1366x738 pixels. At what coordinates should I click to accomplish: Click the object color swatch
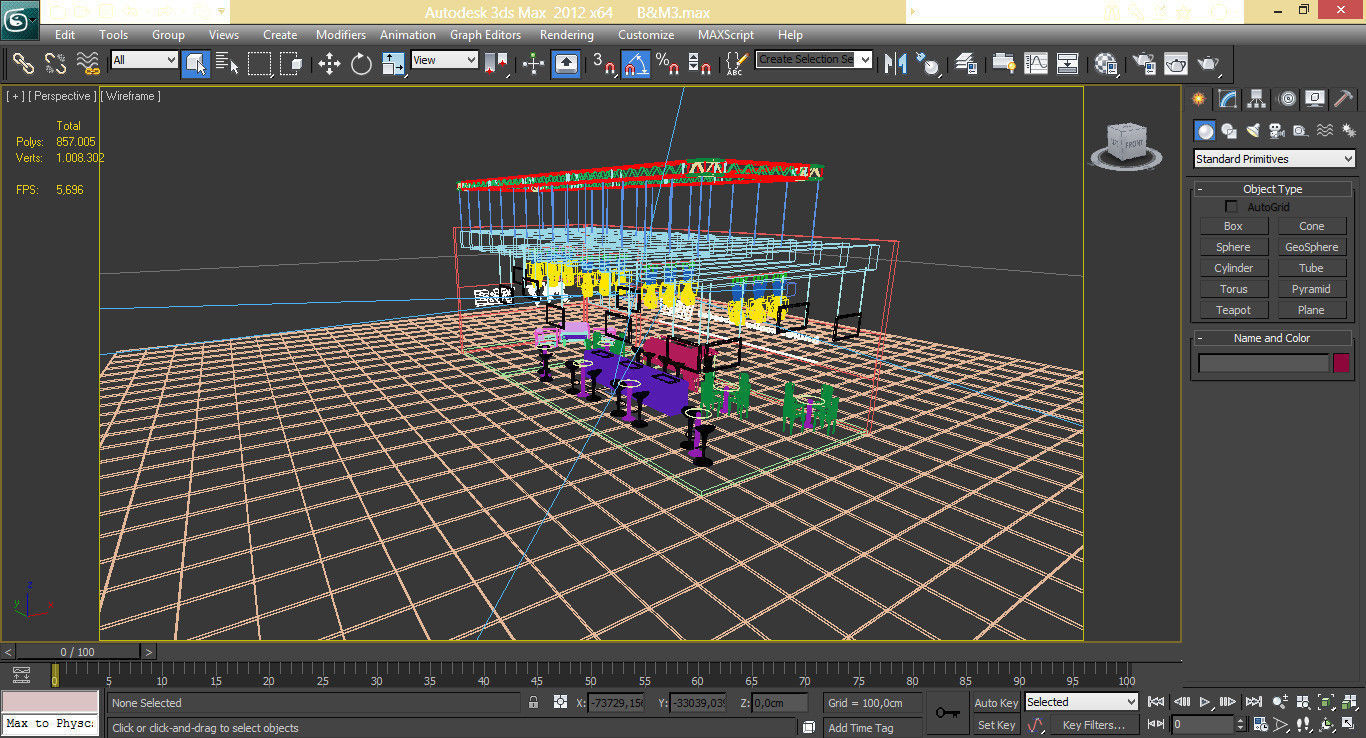(1342, 363)
